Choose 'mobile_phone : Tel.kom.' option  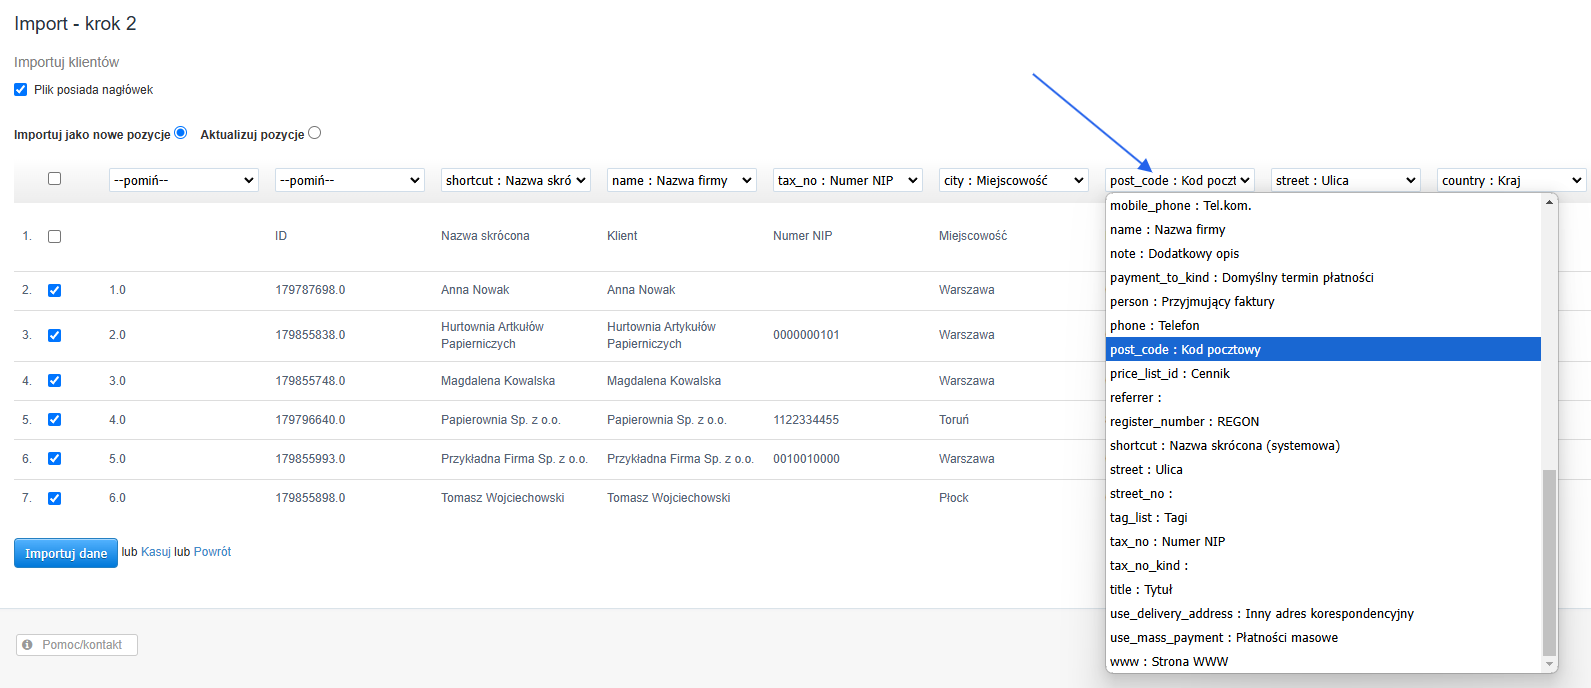coord(1323,205)
